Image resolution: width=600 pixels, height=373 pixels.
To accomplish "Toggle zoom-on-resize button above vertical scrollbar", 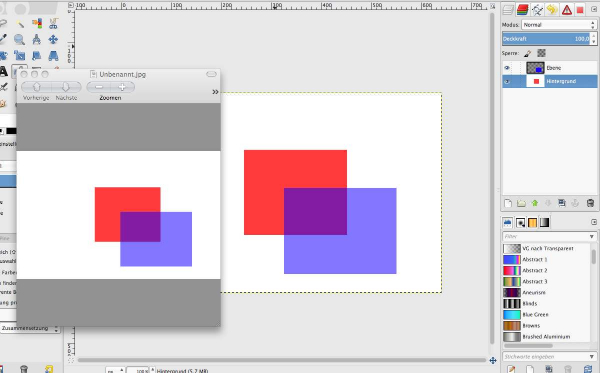I will point(493,6).
